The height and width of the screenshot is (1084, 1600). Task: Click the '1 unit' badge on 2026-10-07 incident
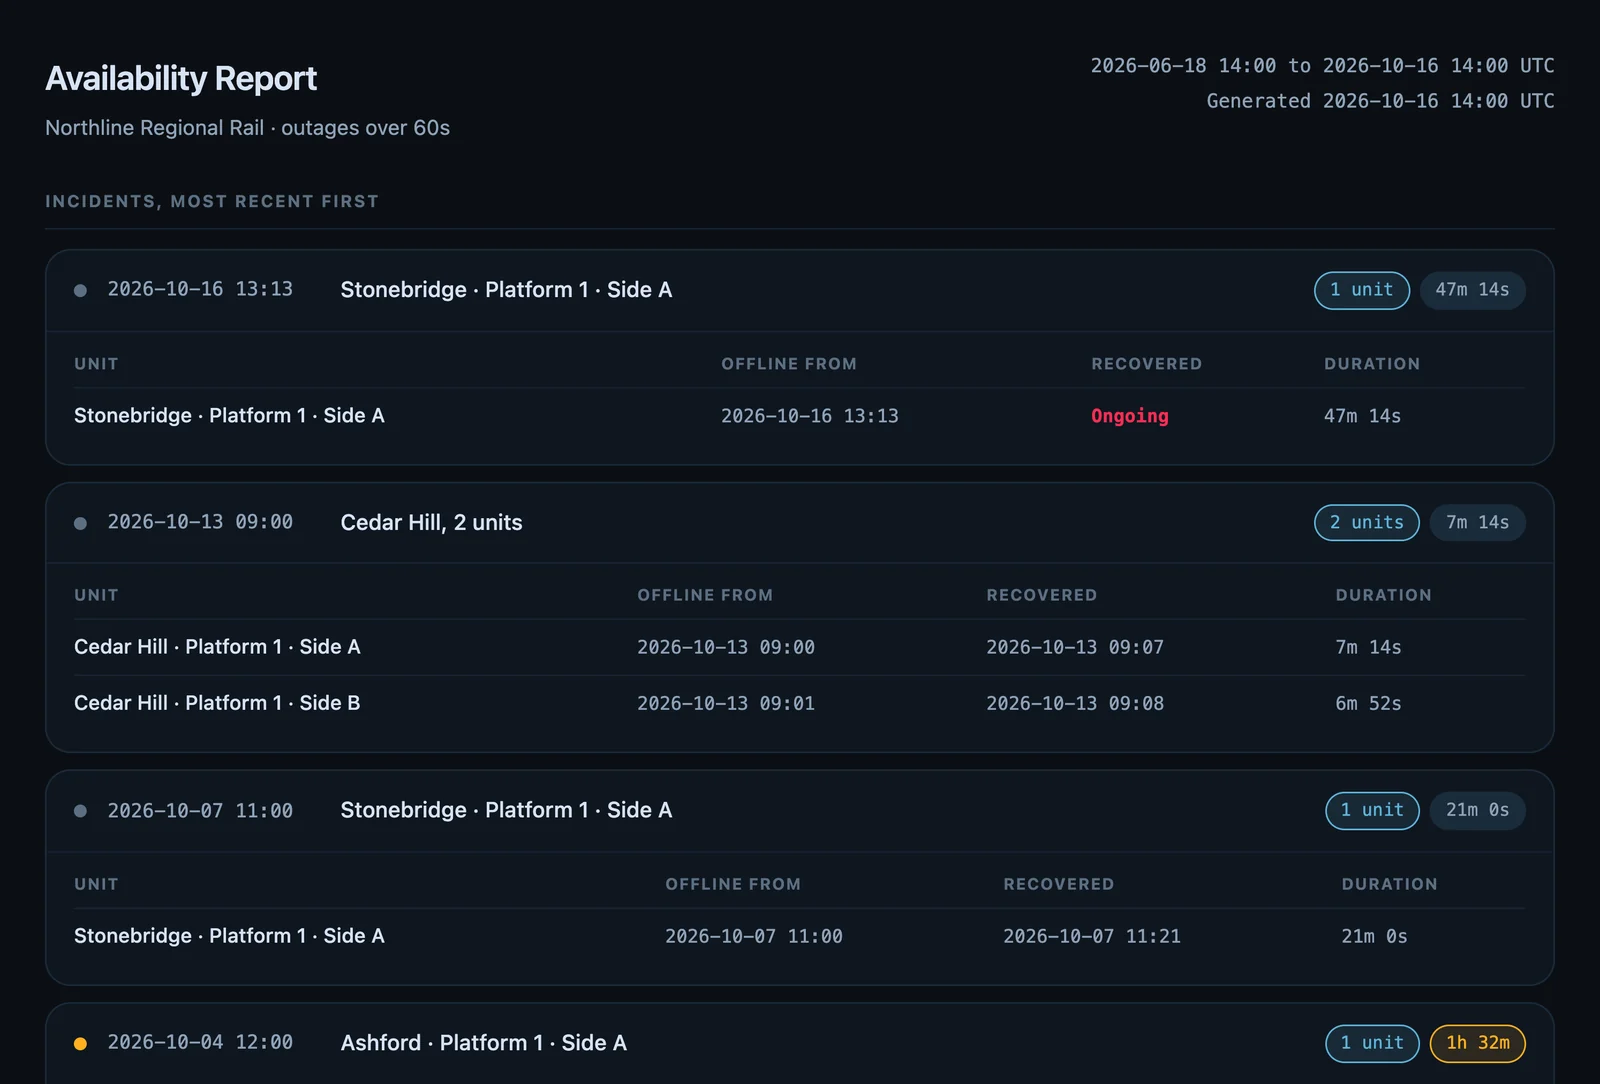(1372, 811)
